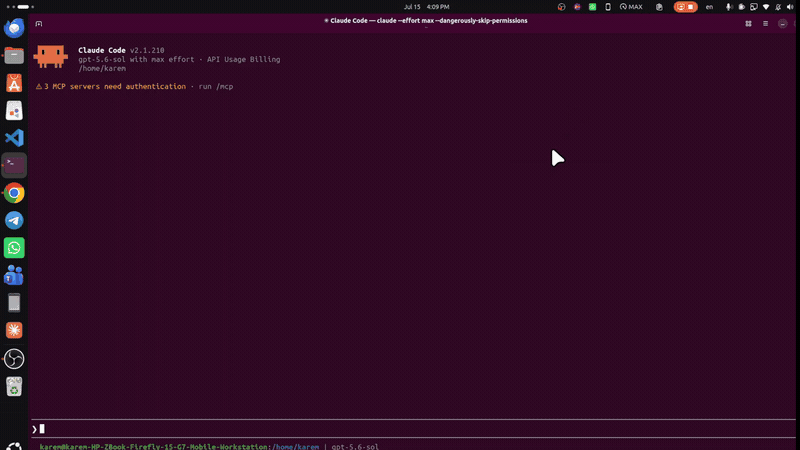Screen dimensions: 800x450
Task: Click the volume speaker icon
Action: [790, 7]
